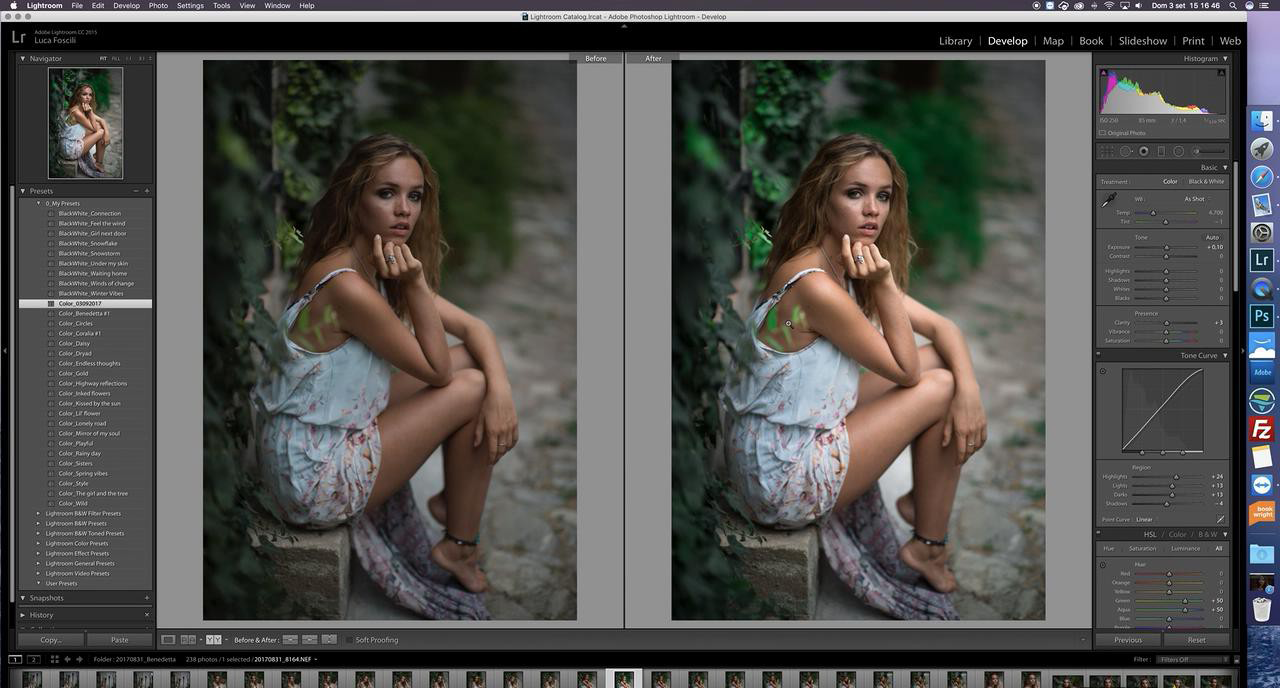Apply the Color_Kissed by the sun preset

(89, 403)
